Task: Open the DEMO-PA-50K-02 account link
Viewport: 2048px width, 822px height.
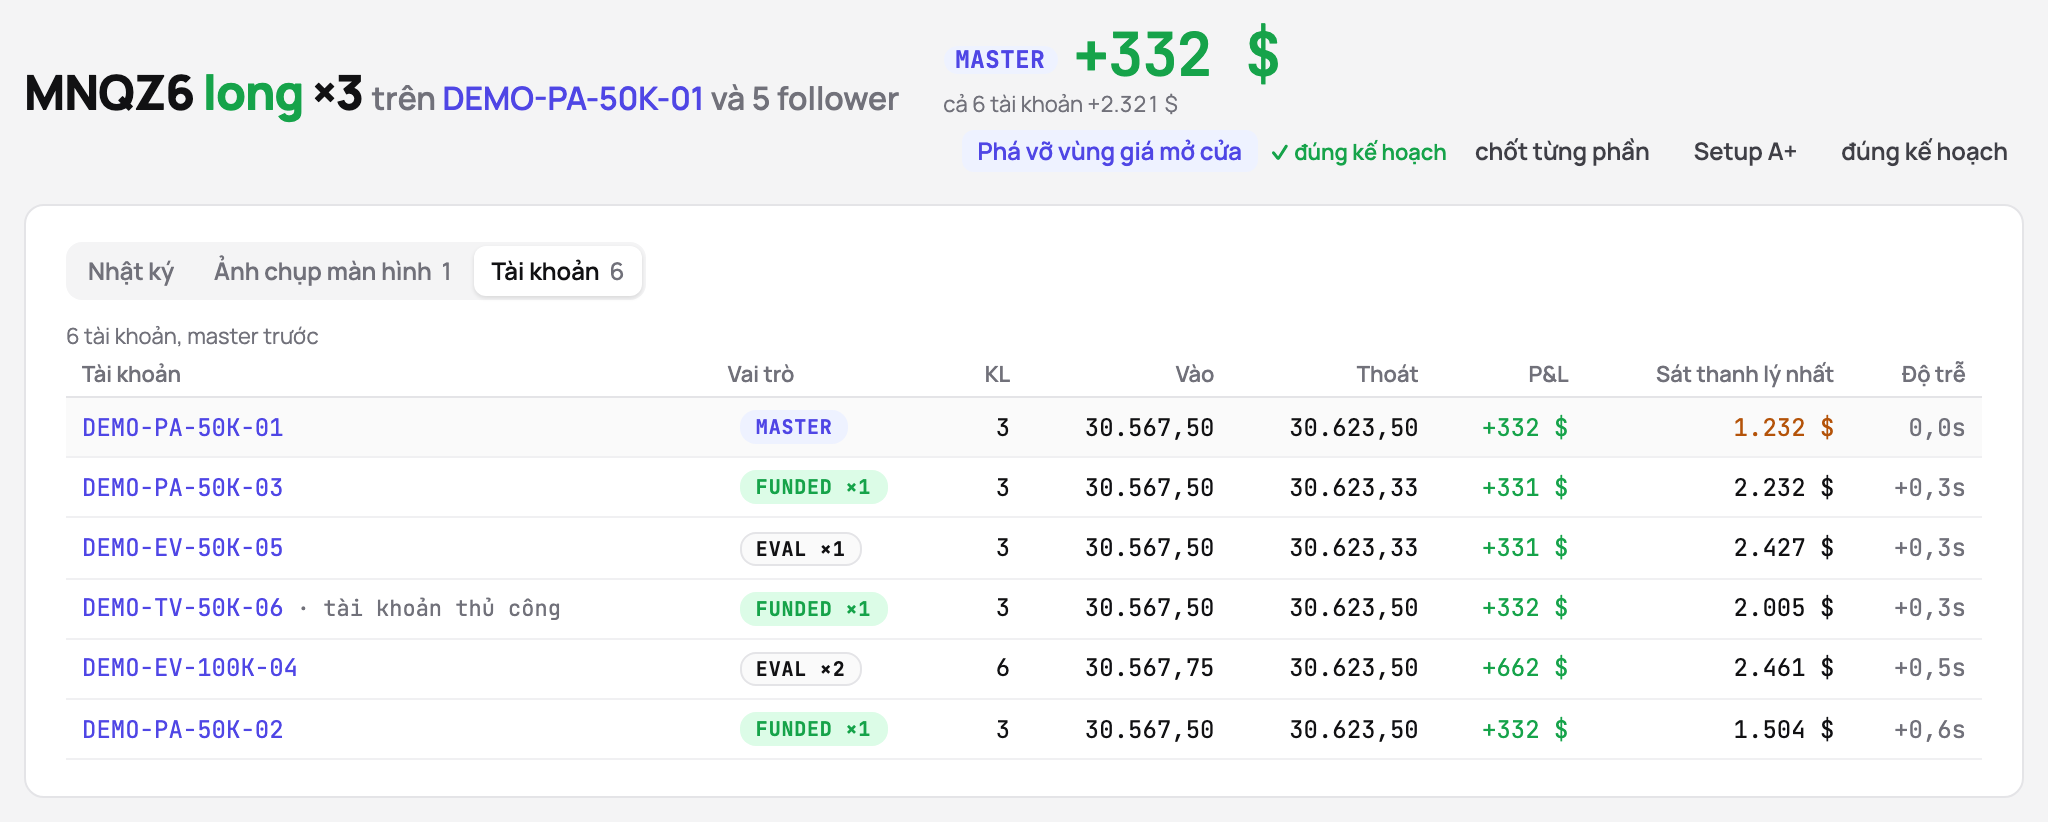Action: (x=183, y=730)
